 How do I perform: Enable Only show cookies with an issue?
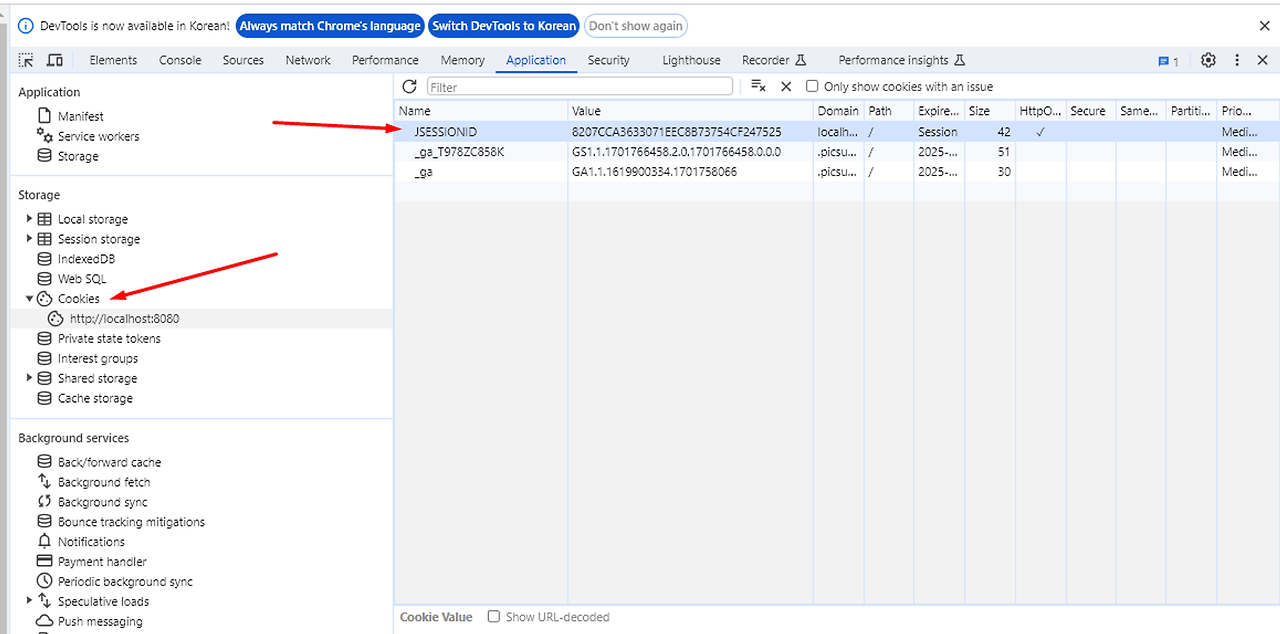[x=812, y=86]
